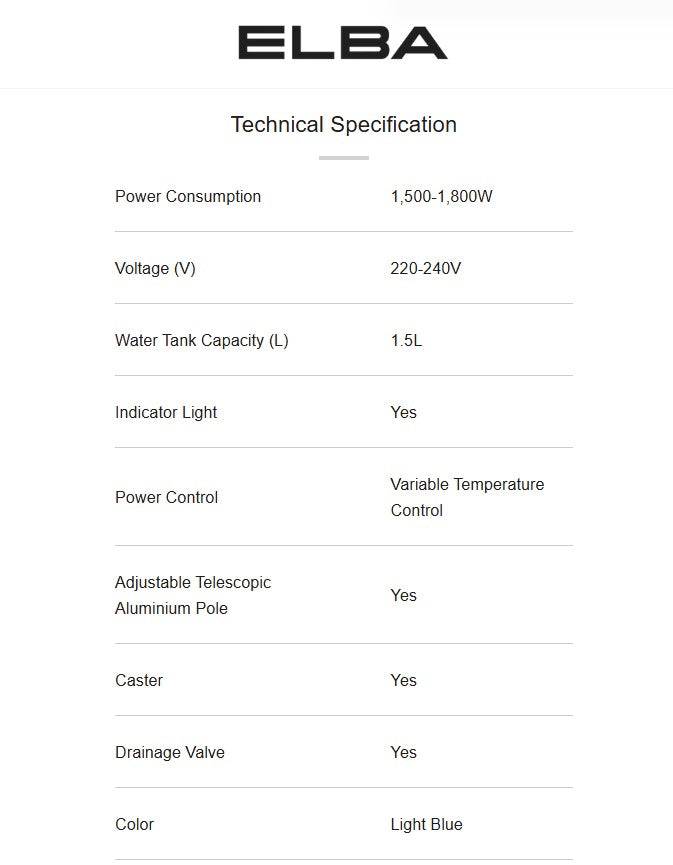Click the ELBA logo

click(x=342, y=43)
